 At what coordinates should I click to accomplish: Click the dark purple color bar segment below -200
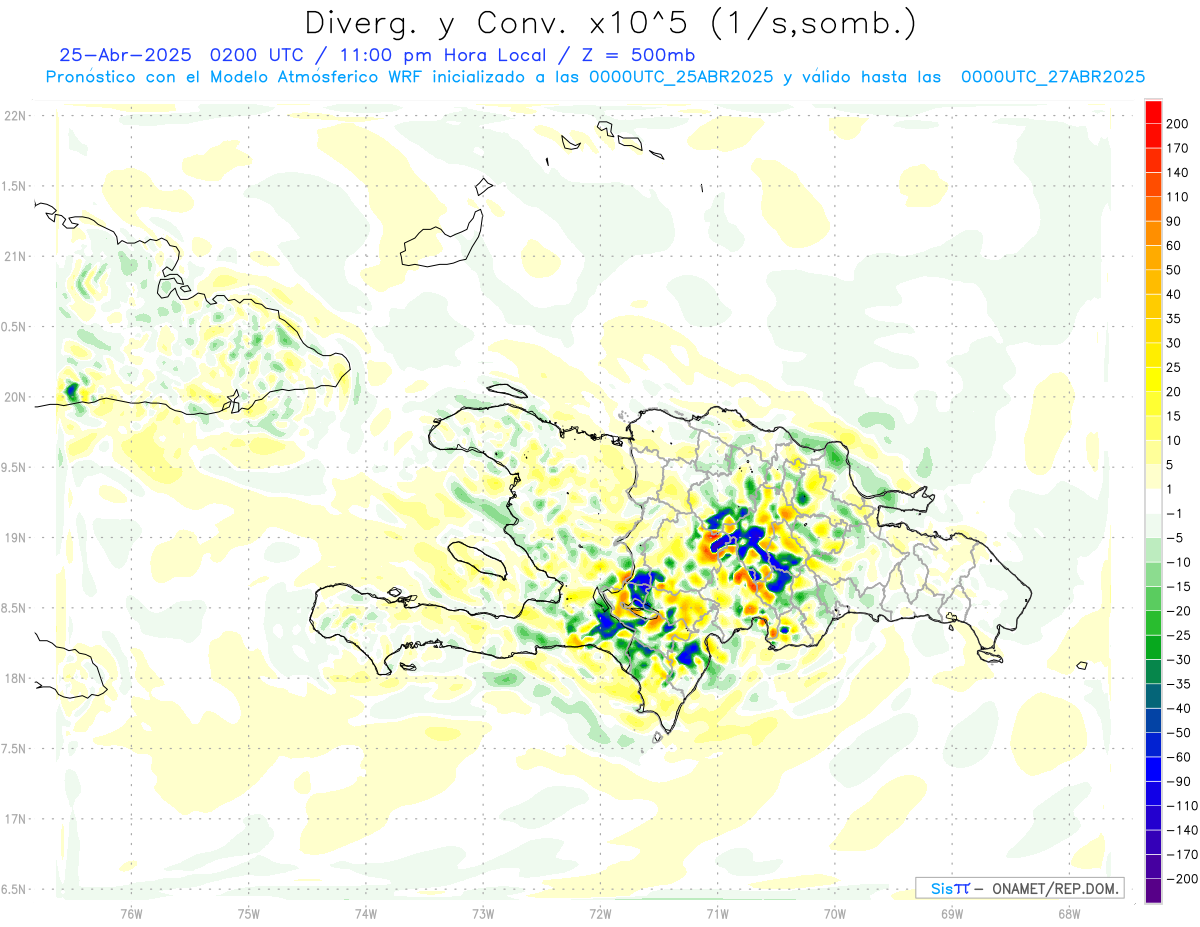point(1153,891)
